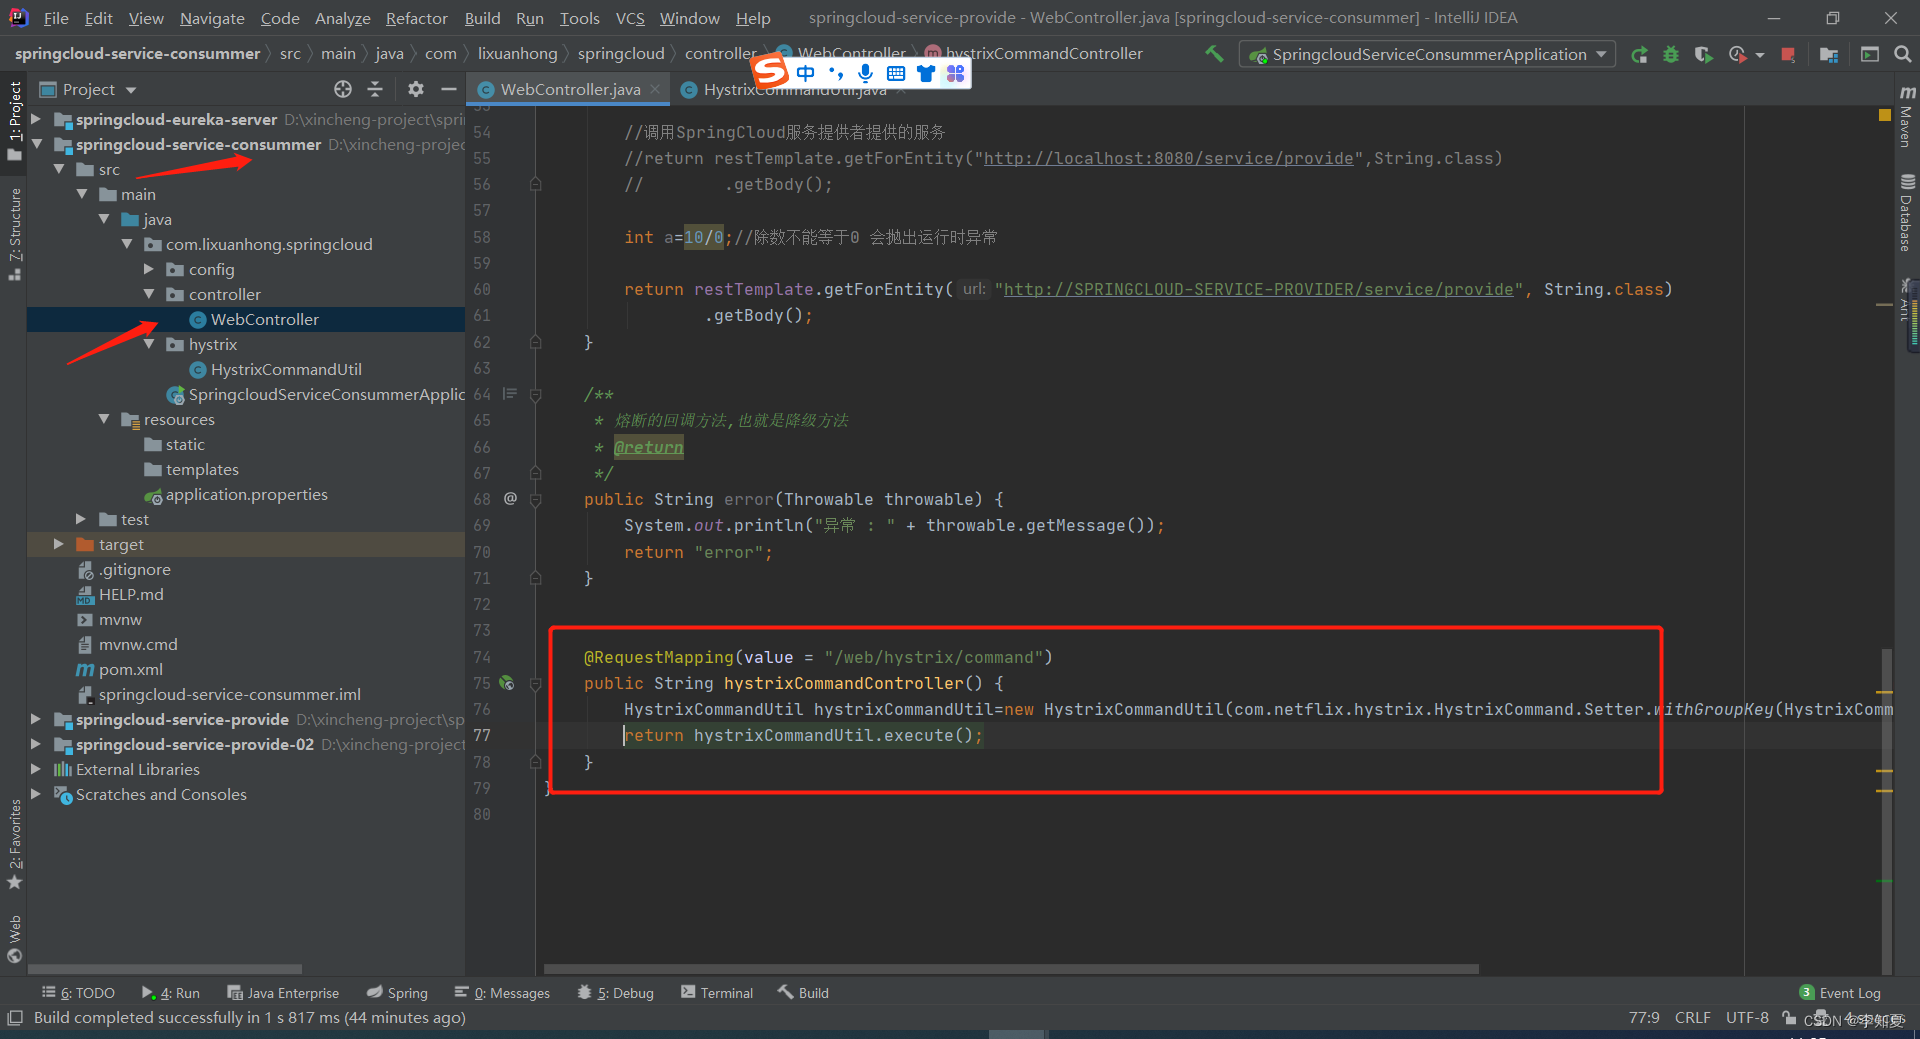Start debugging with the green bug icon
The width and height of the screenshot is (1920, 1039).
[x=1671, y=55]
